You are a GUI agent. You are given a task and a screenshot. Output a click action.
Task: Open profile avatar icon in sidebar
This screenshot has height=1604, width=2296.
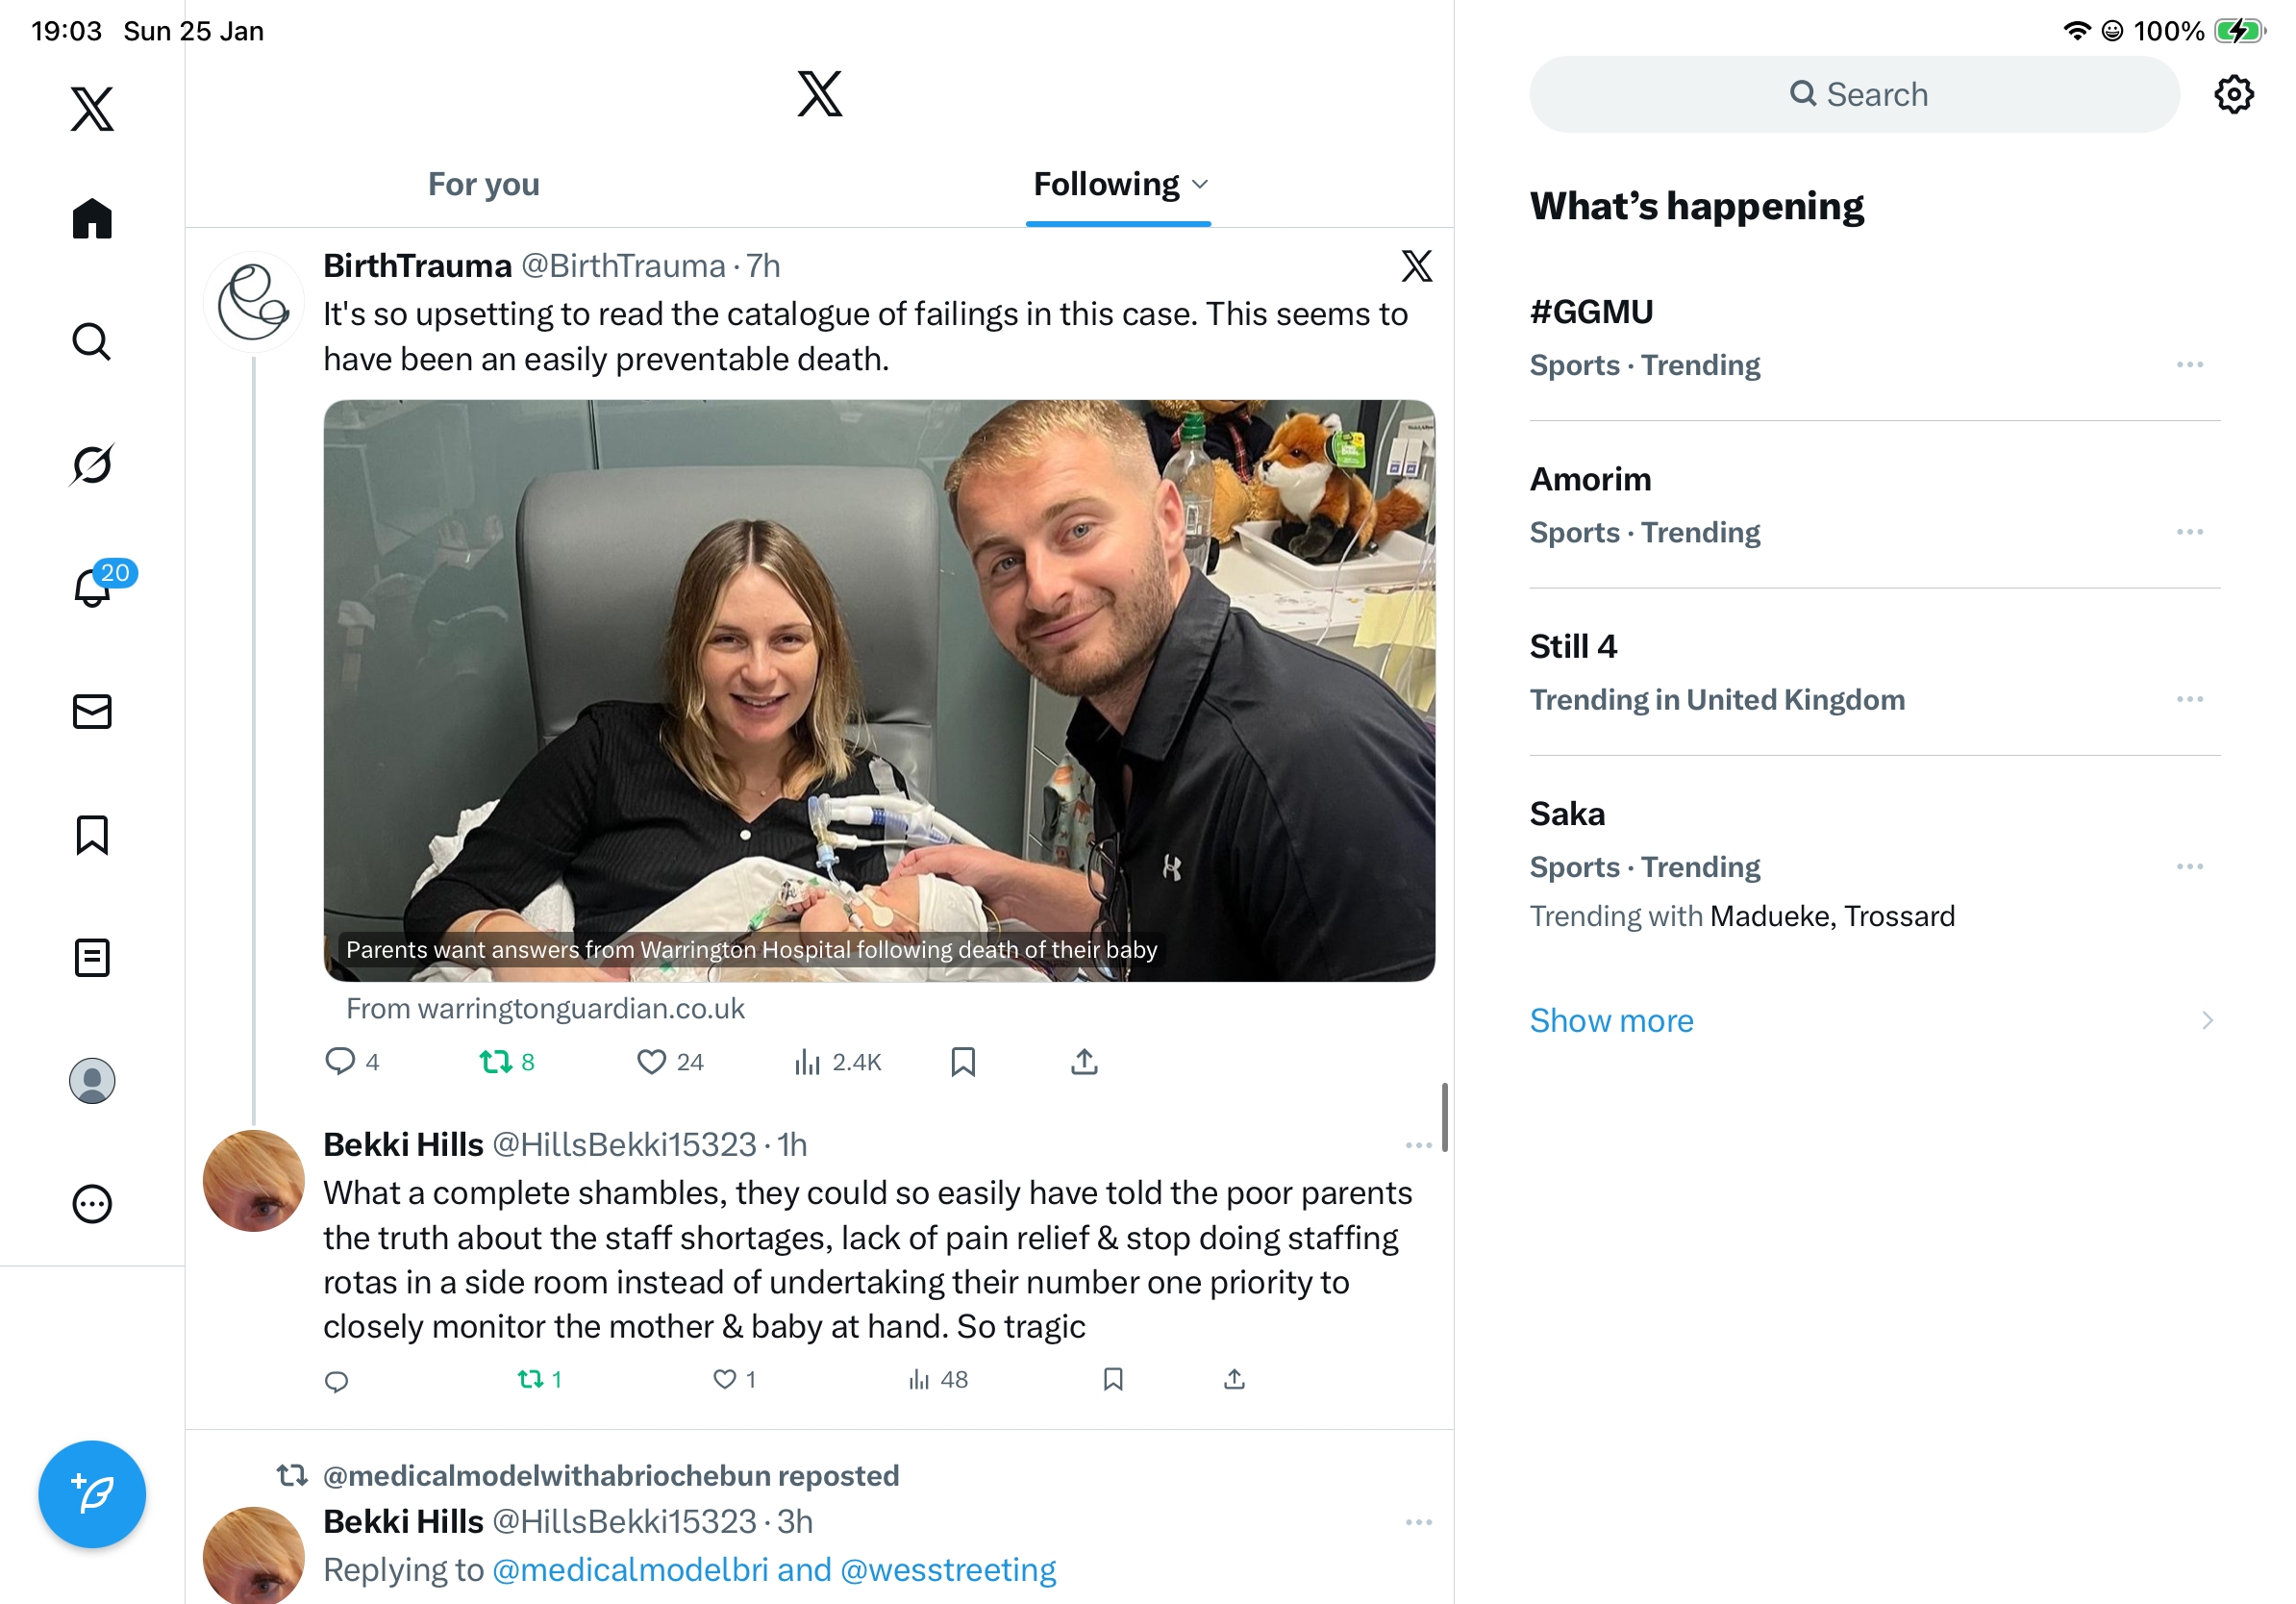point(92,1081)
